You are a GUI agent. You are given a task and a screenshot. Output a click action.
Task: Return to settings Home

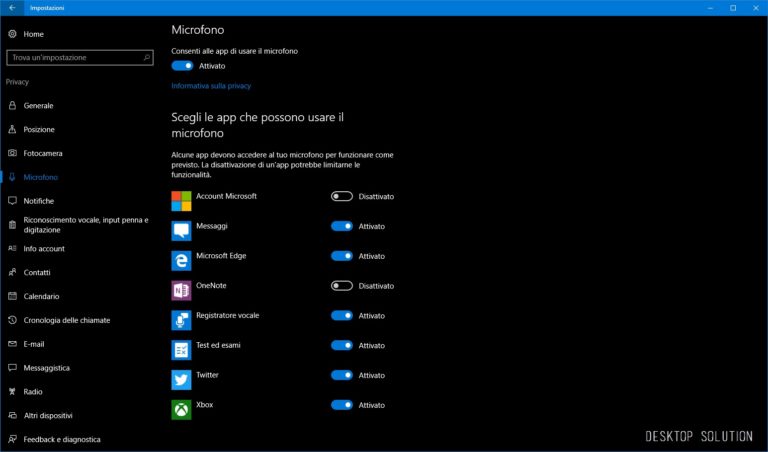33,34
